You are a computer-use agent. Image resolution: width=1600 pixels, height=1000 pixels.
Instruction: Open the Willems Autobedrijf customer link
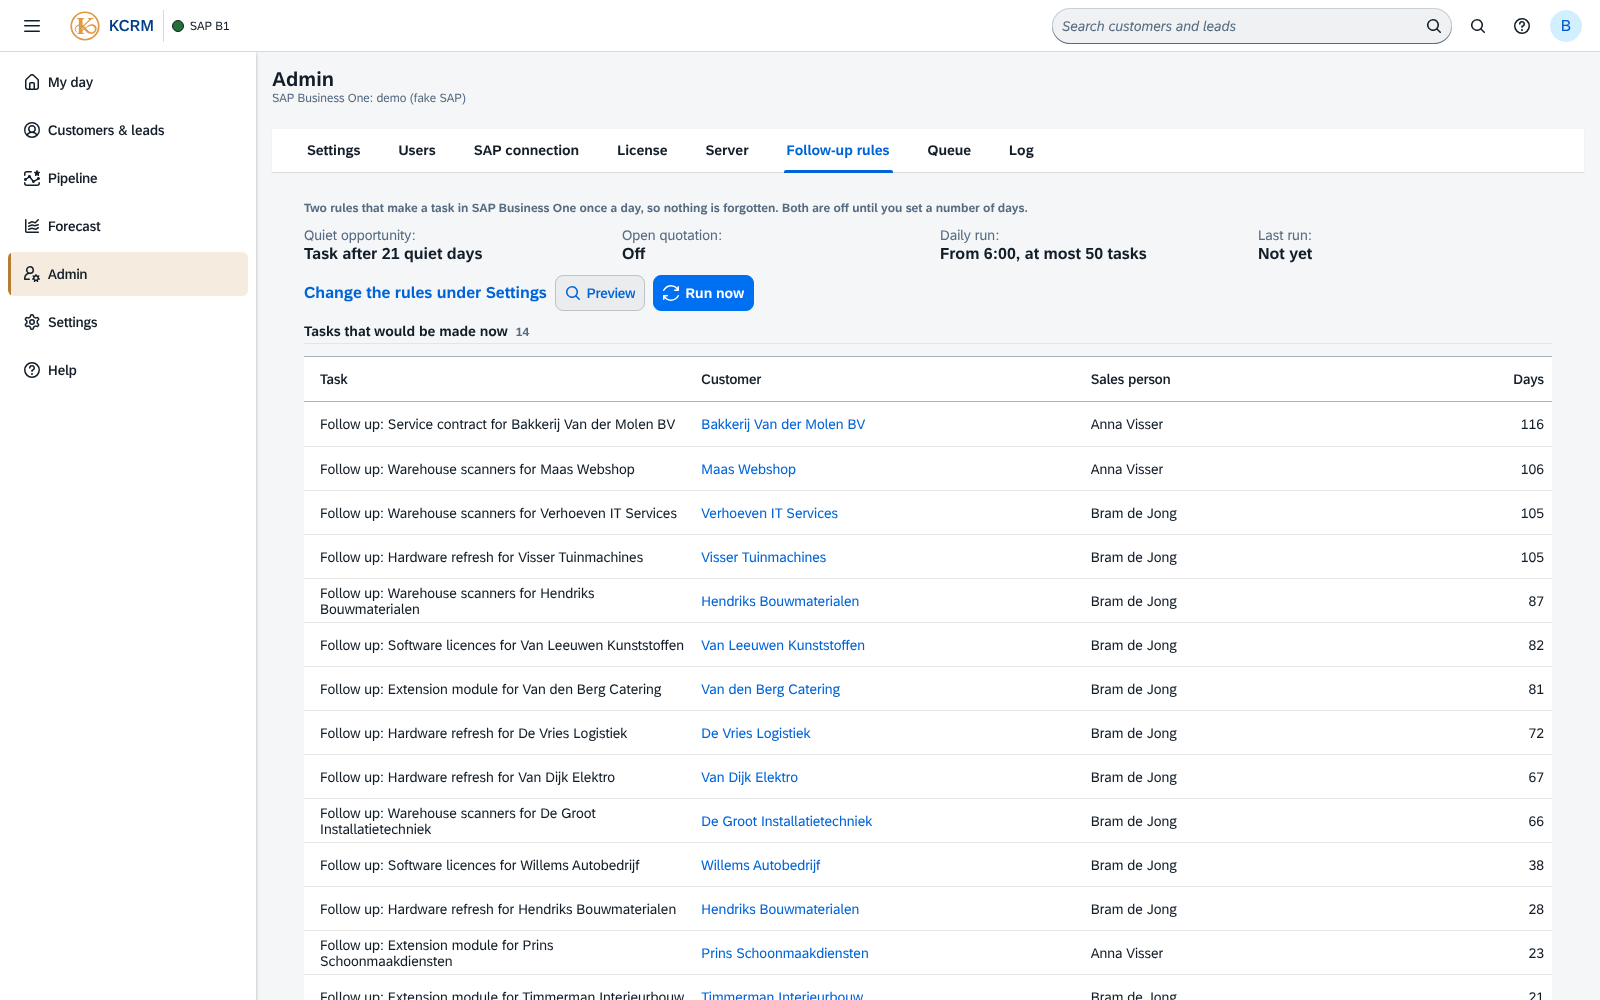(x=760, y=865)
